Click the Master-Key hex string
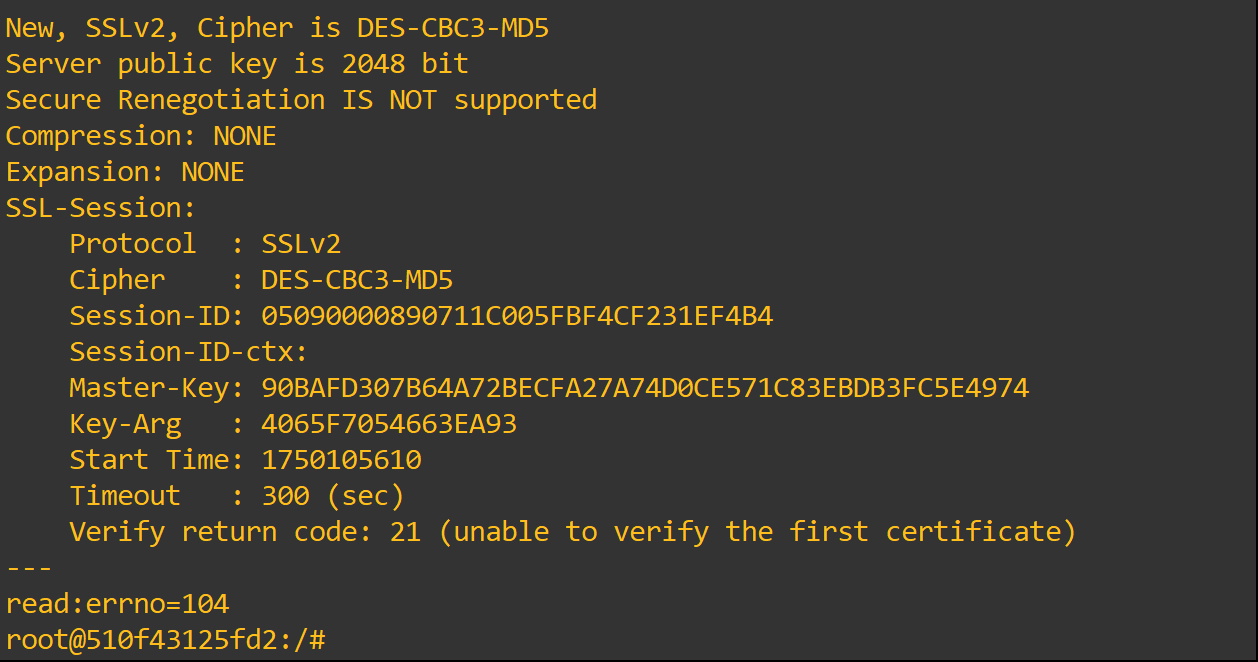The image size is (1258, 662). (645, 388)
